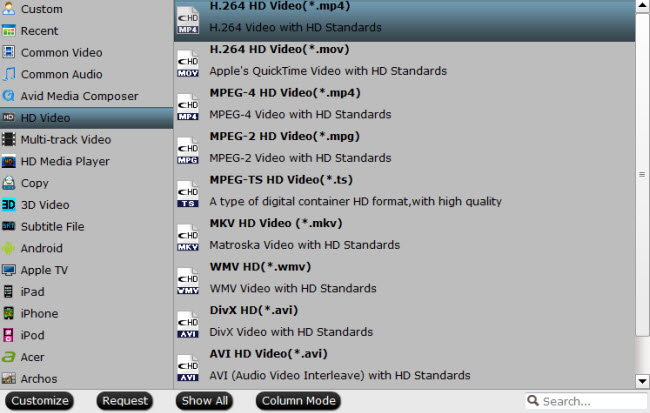Click the AVI HD Video format icon
The image size is (650, 413).
188,368
